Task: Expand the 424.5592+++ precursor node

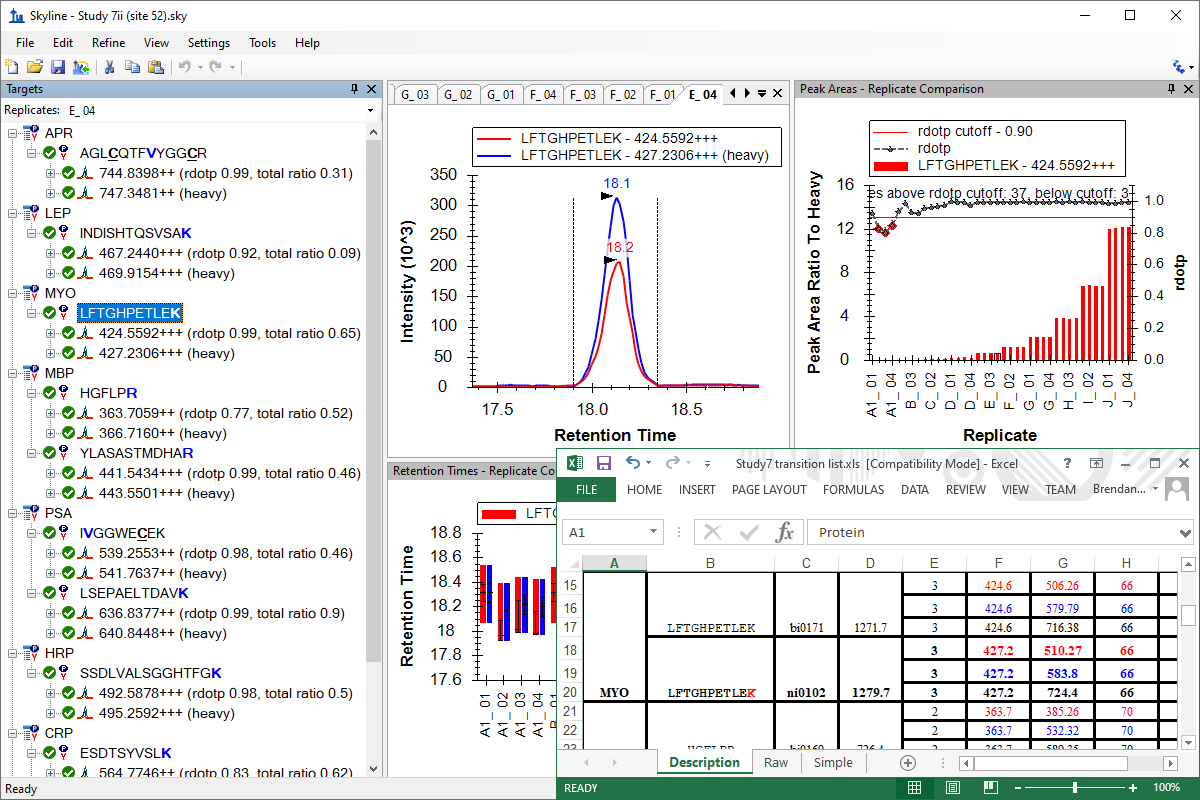Action: (50, 333)
